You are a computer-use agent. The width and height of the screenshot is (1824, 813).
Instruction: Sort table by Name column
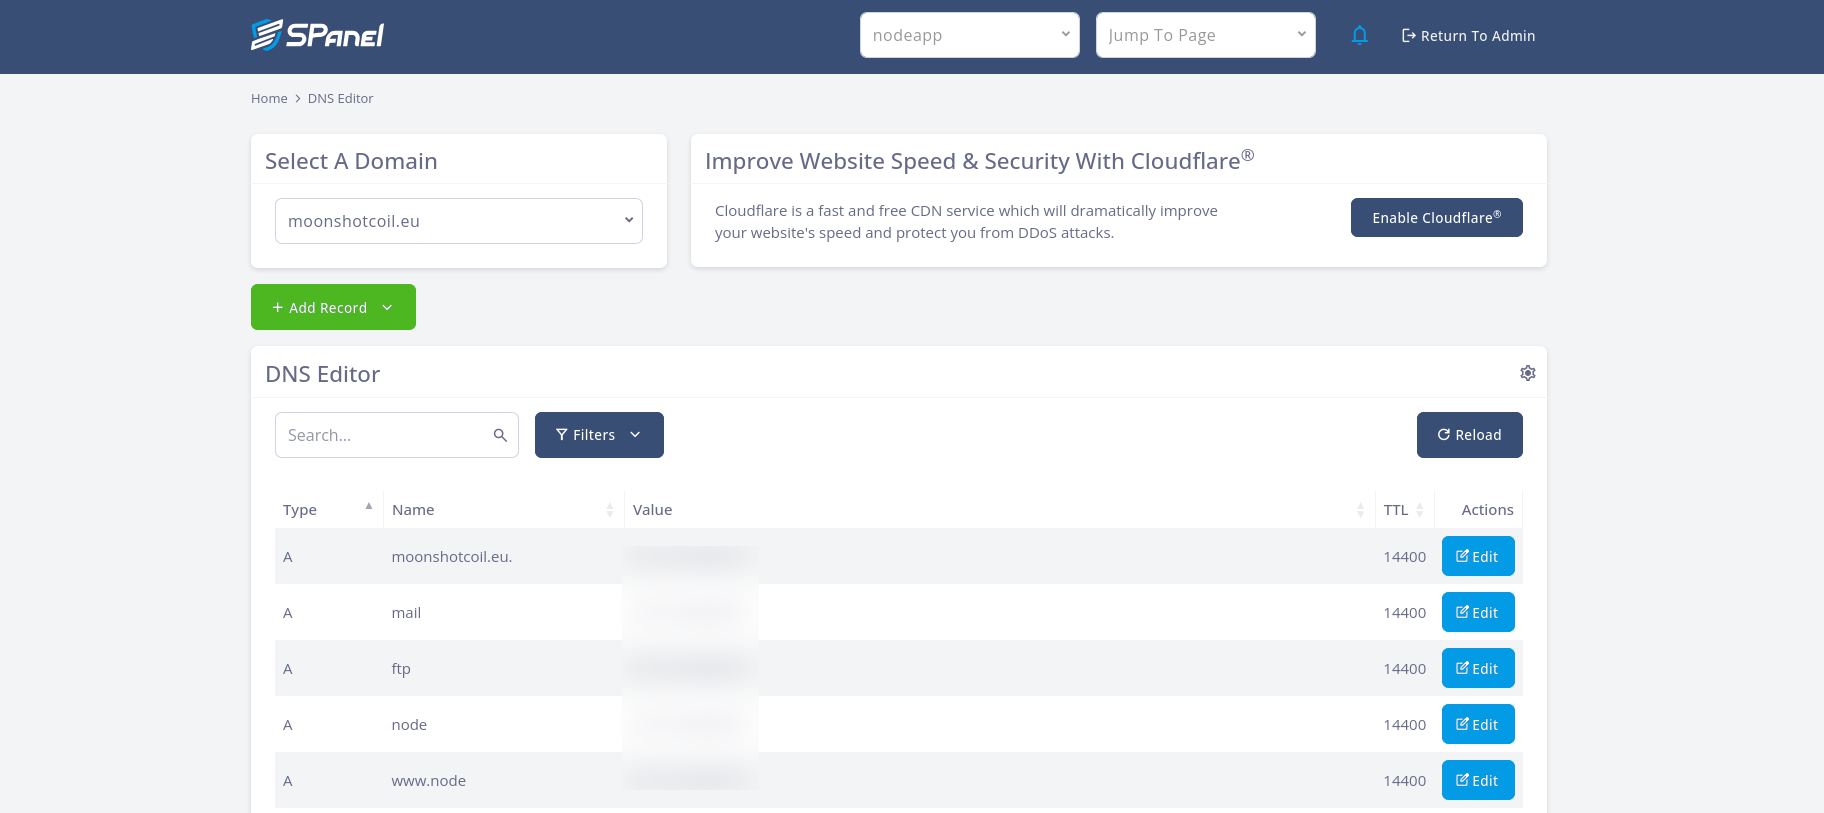[x=503, y=509]
